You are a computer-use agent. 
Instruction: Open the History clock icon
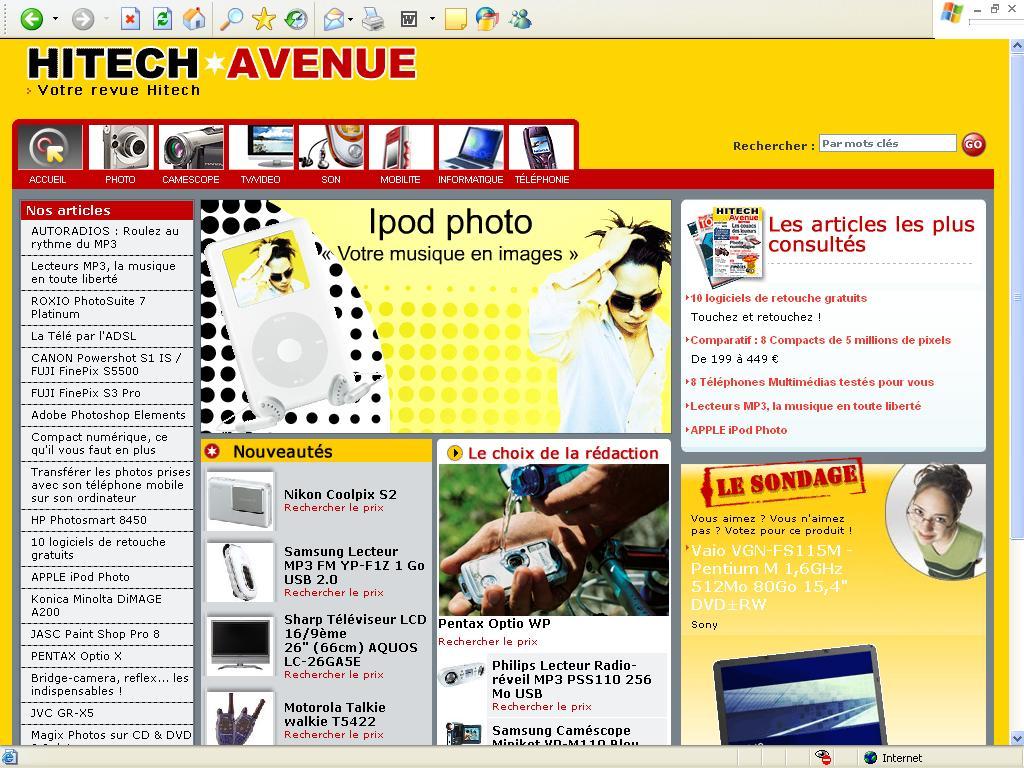coord(296,19)
